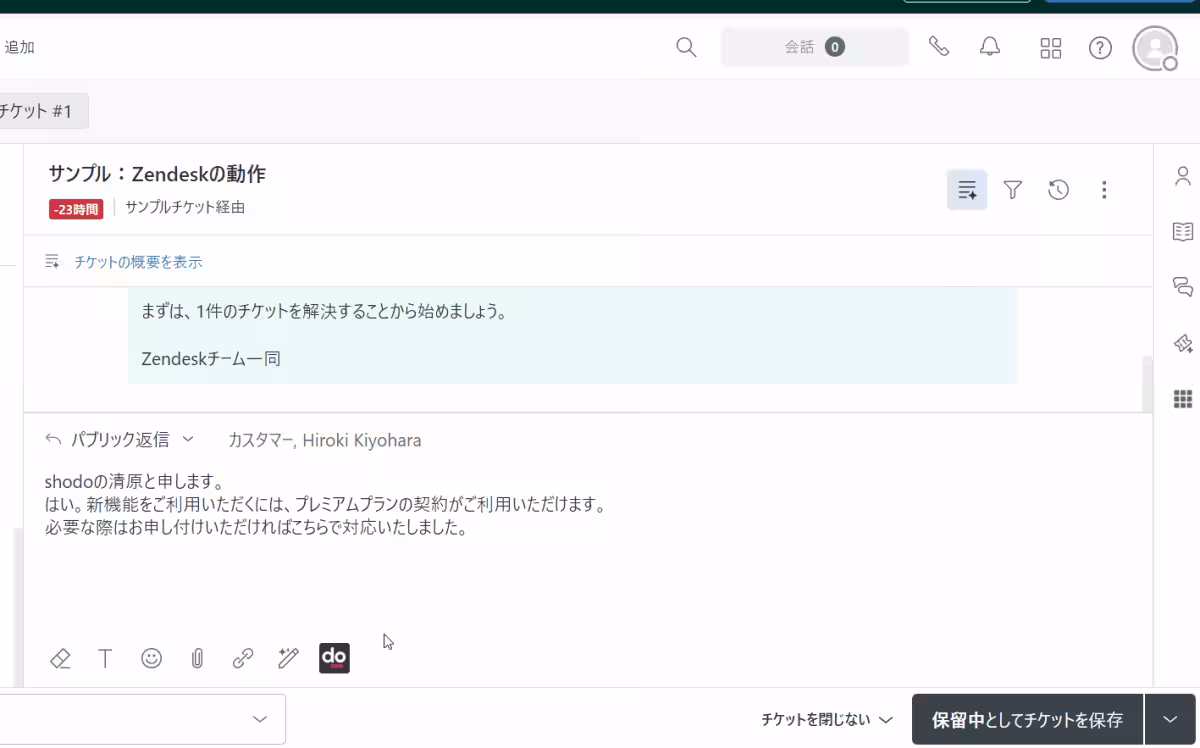This screenshot has height=748, width=1200.
Task: Open the knowledge panel in the right sidebar
Action: coord(1183,232)
